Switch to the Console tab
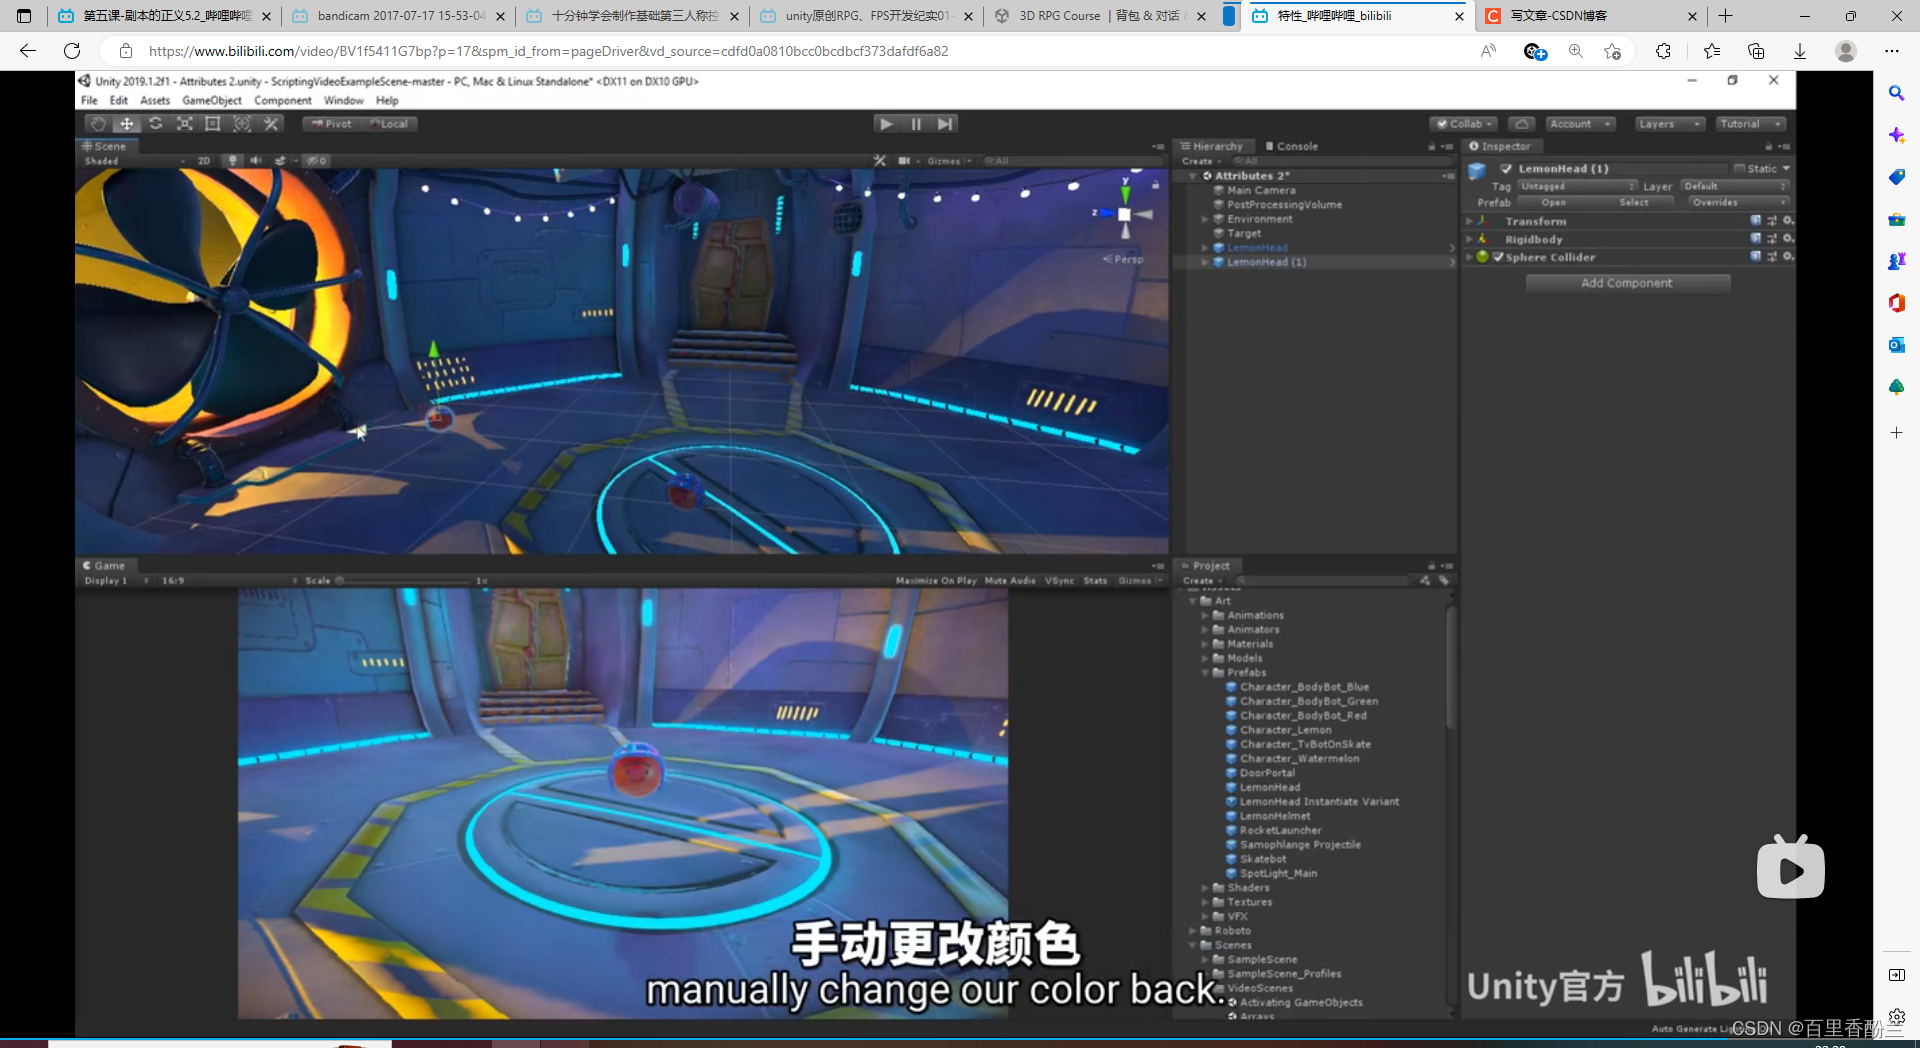 click(1292, 146)
